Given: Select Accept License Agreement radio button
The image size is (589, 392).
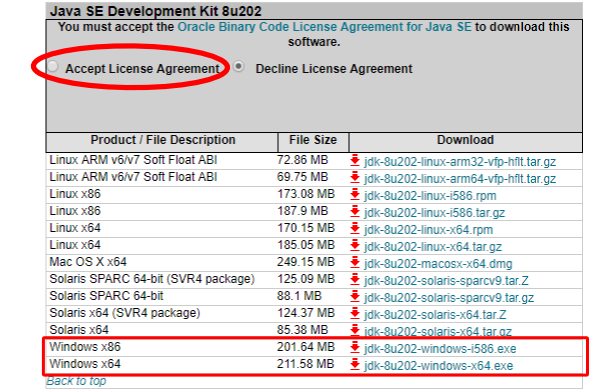Looking at the screenshot, I should point(53,66).
